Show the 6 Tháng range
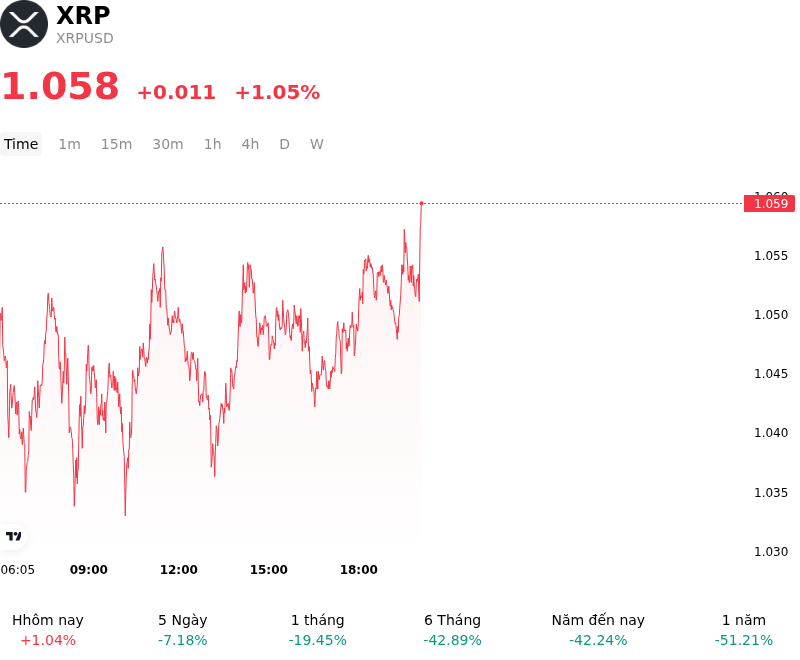 (453, 630)
